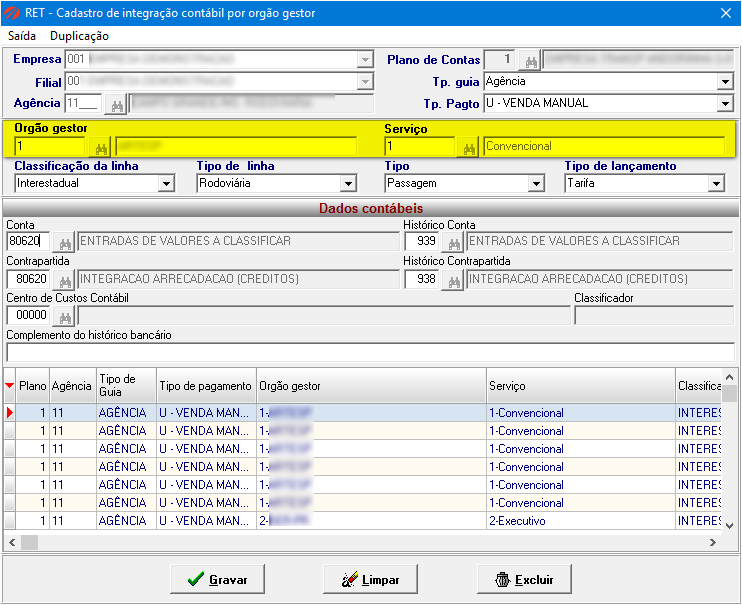Click red sort triangle in grid header
This screenshot has width=742, height=605.
click(9, 386)
